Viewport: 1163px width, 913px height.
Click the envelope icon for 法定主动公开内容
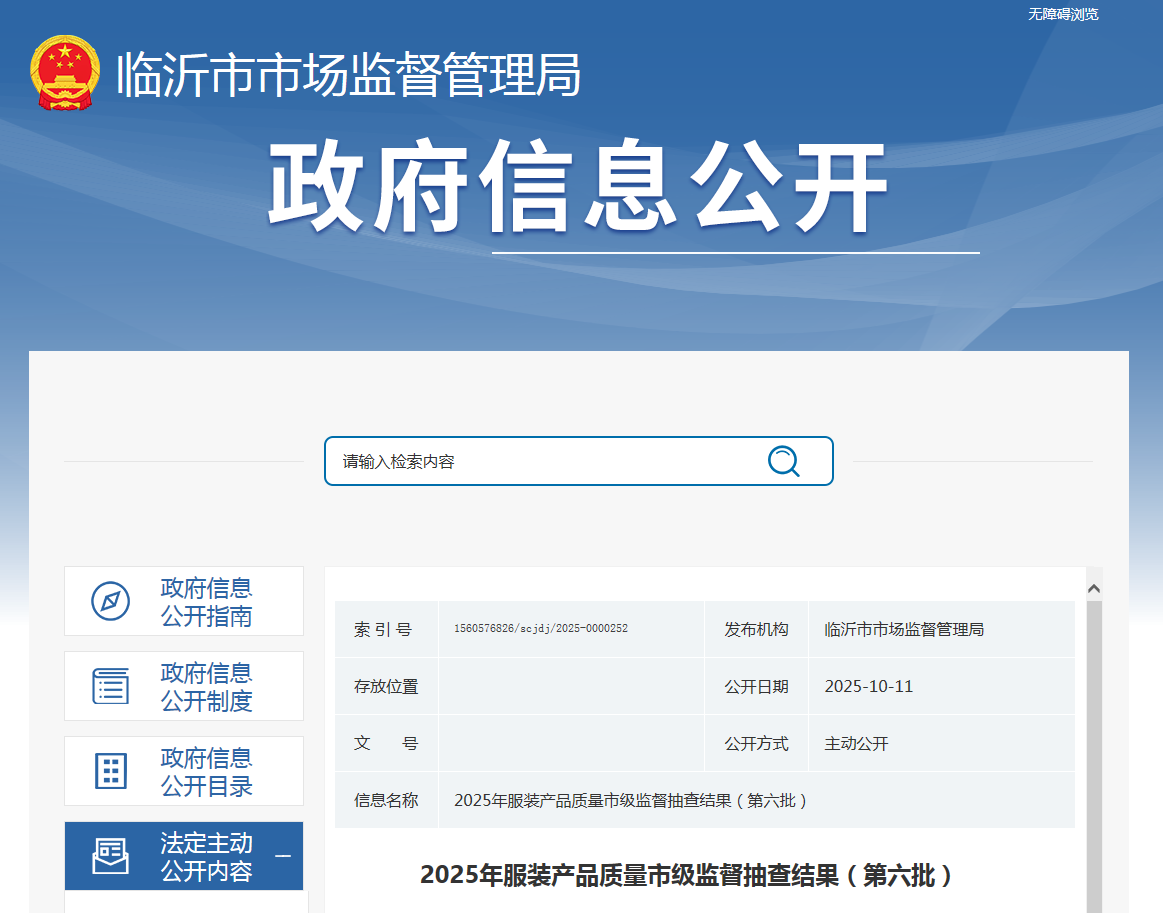(110, 856)
